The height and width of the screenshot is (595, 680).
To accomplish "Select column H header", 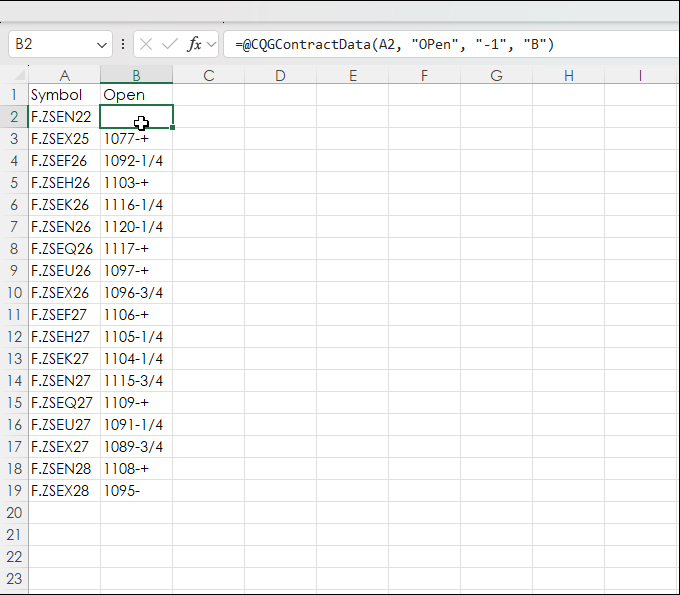I will click(568, 75).
